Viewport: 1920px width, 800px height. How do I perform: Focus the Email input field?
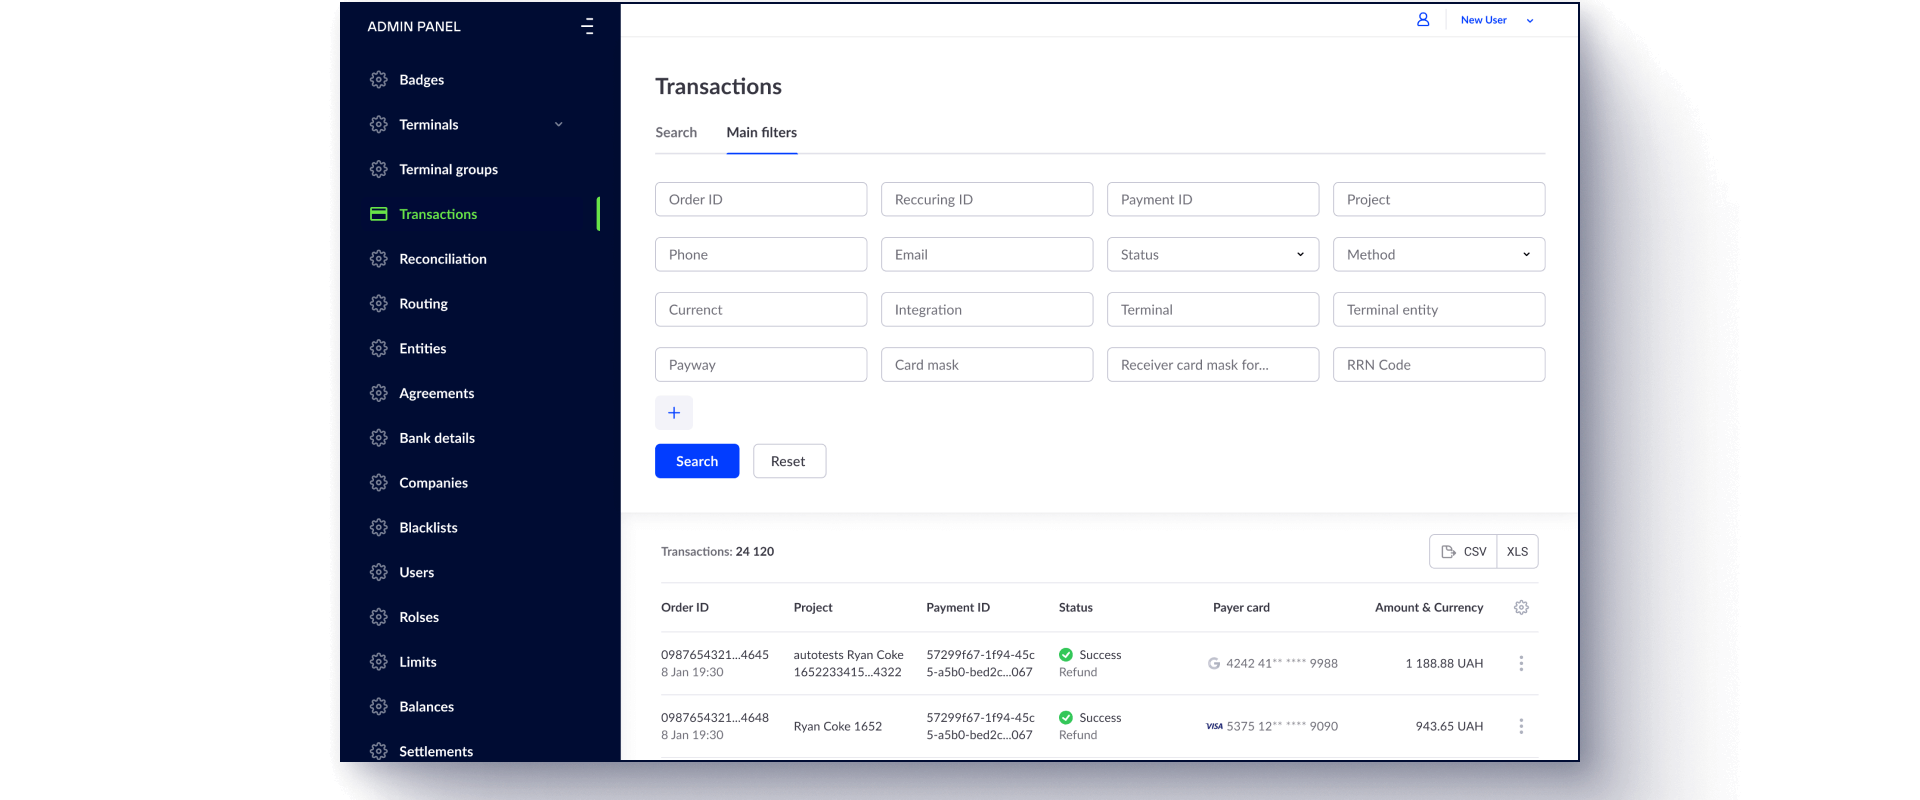(x=987, y=255)
